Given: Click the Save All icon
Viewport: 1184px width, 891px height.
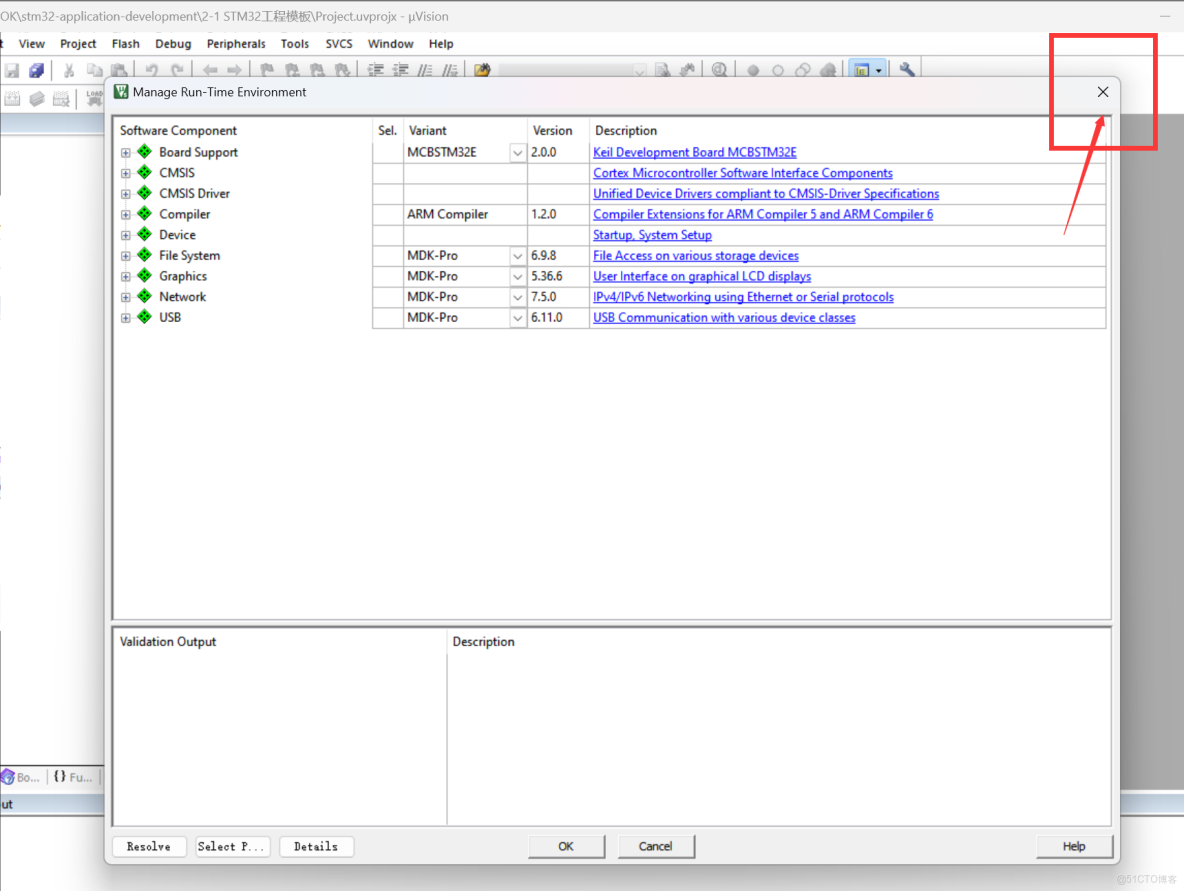Looking at the screenshot, I should click(x=36, y=70).
